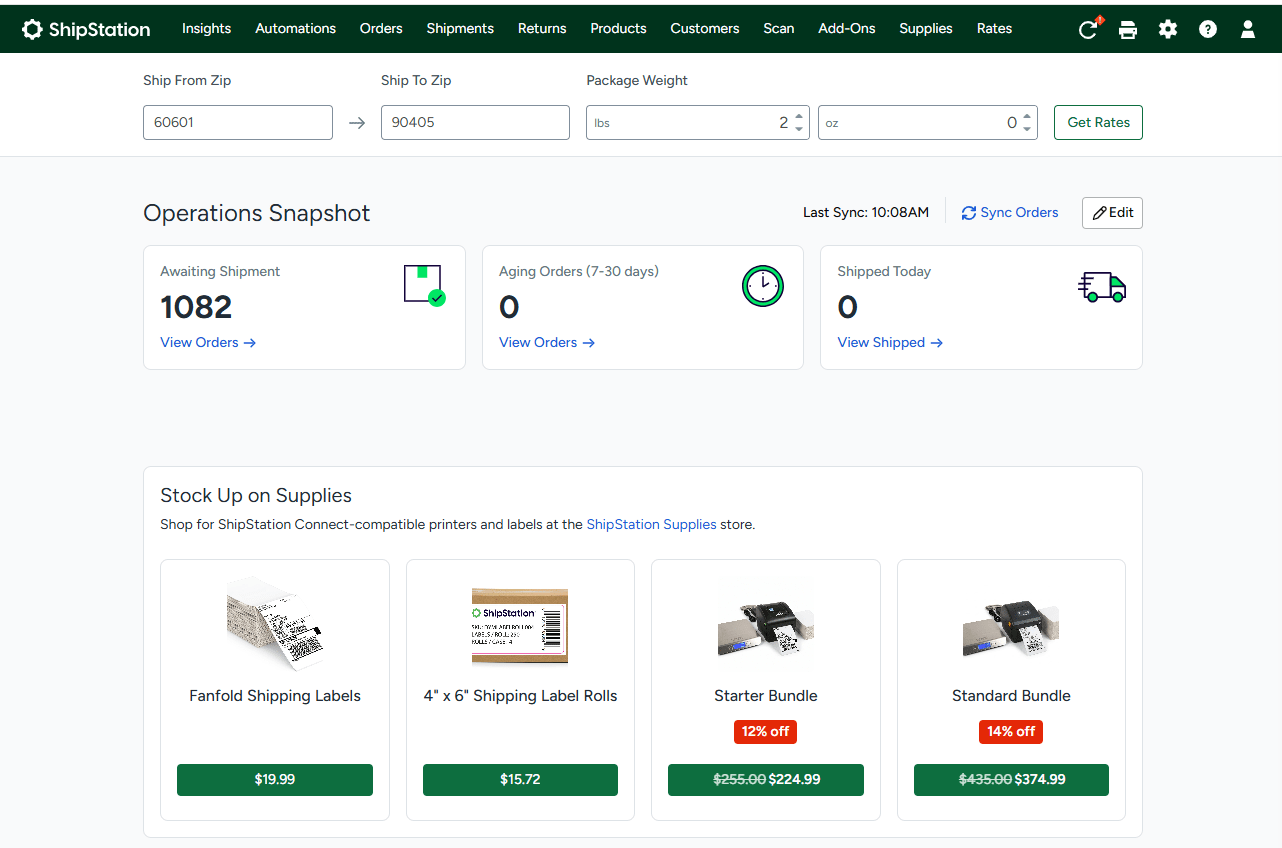Screen dimensions: 1282x848
Task: Decrease the lbs weight with down arrow
Action: [x=799, y=129]
